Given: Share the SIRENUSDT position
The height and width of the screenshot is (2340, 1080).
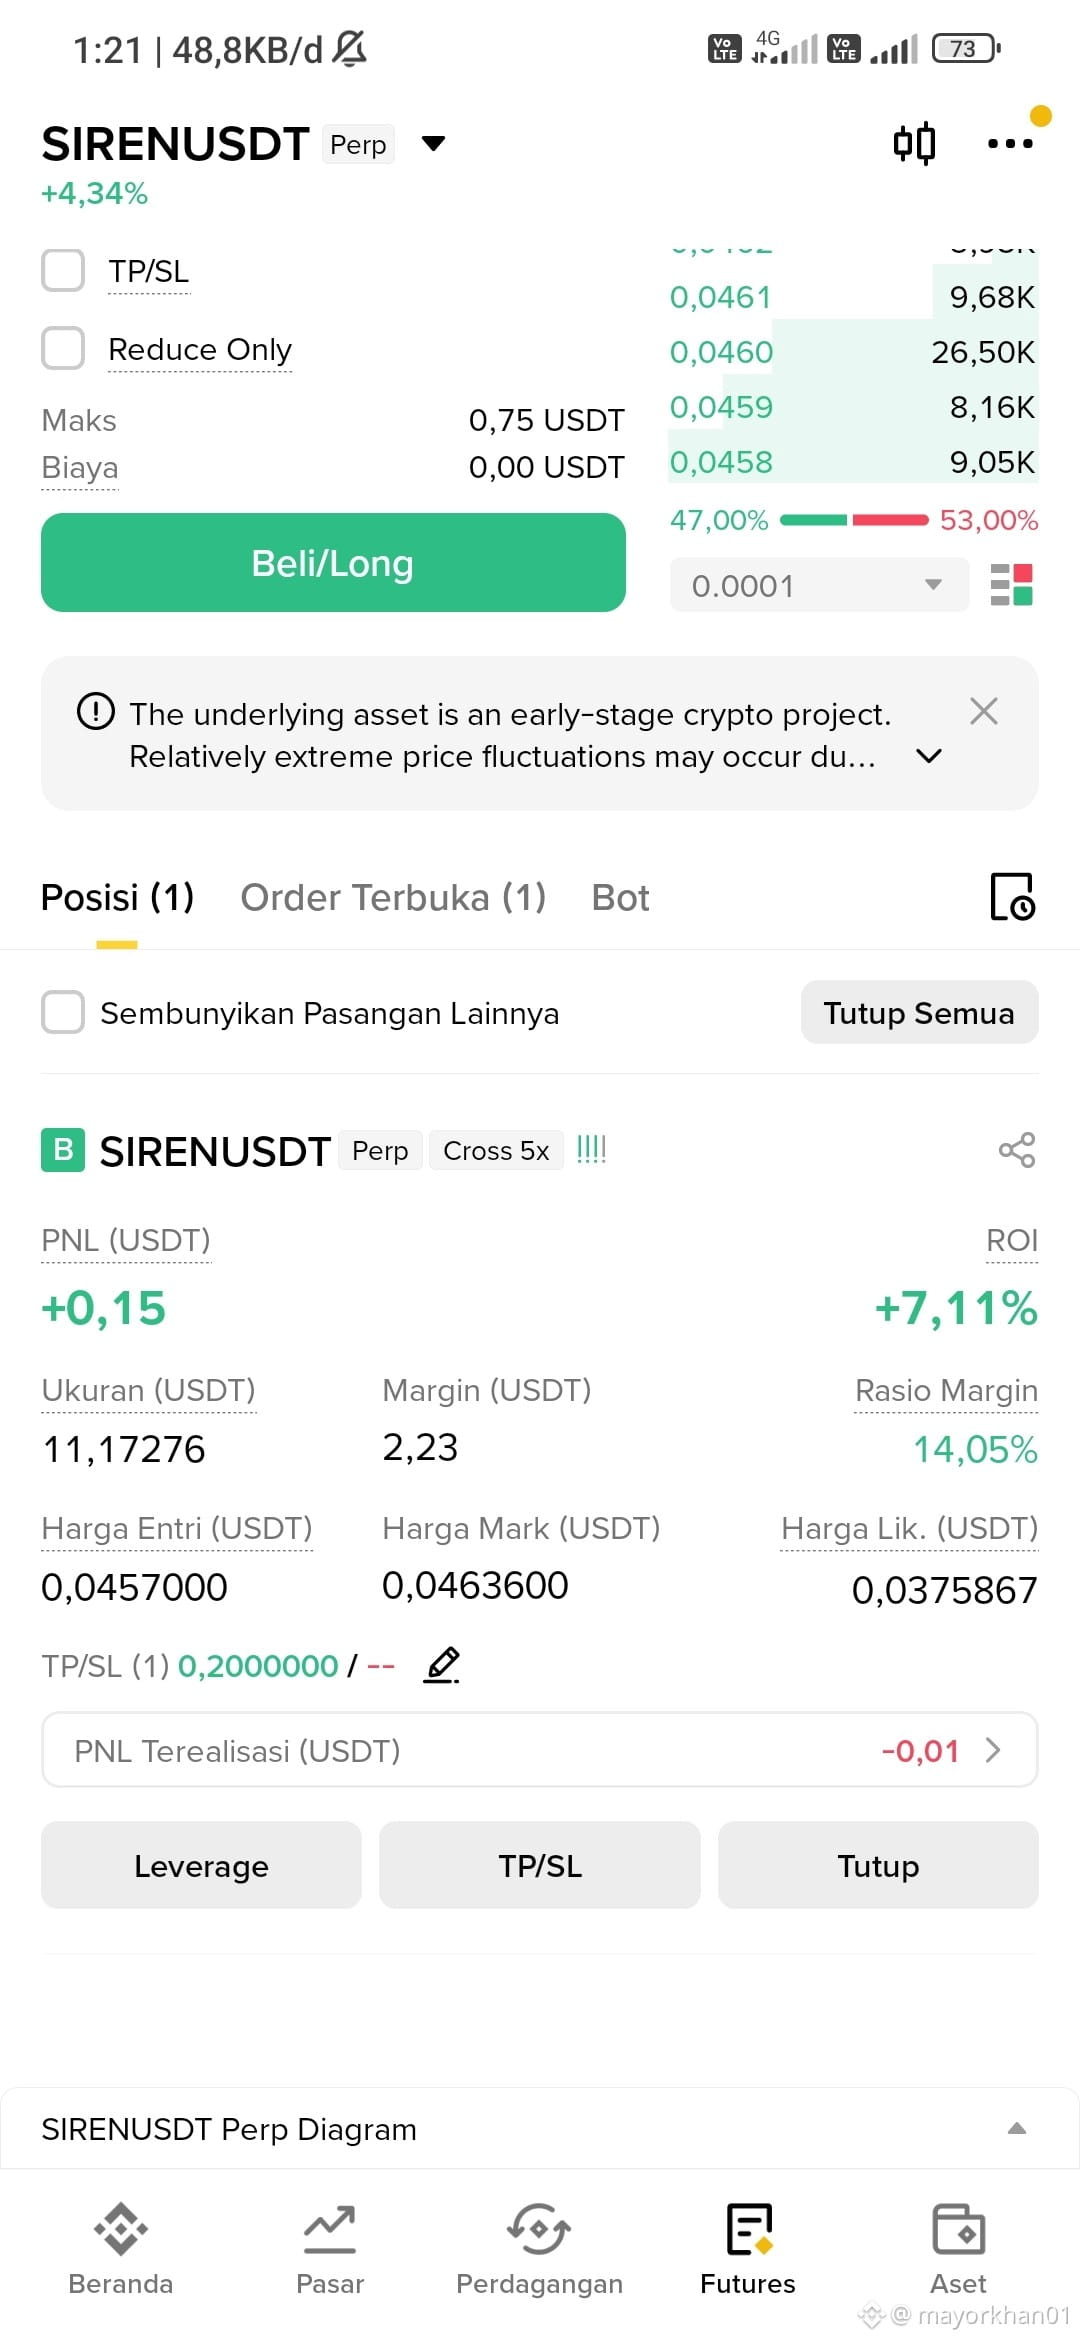Looking at the screenshot, I should click(x=1017, y=1150).
